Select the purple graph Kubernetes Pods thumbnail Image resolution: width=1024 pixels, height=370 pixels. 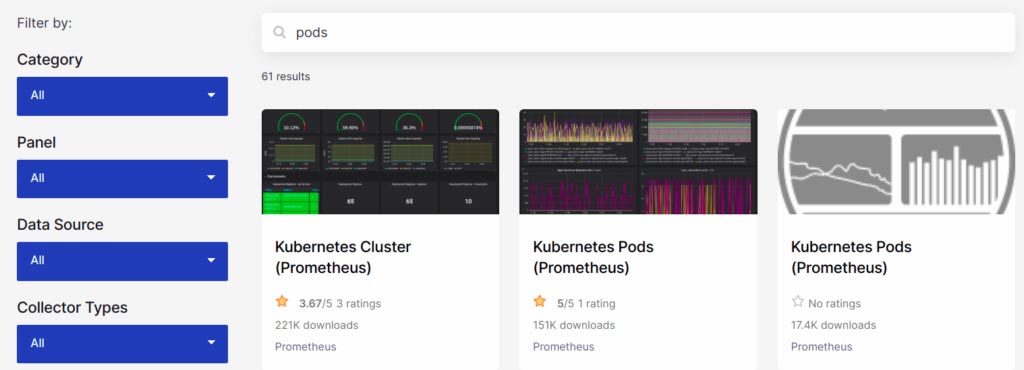638,161
